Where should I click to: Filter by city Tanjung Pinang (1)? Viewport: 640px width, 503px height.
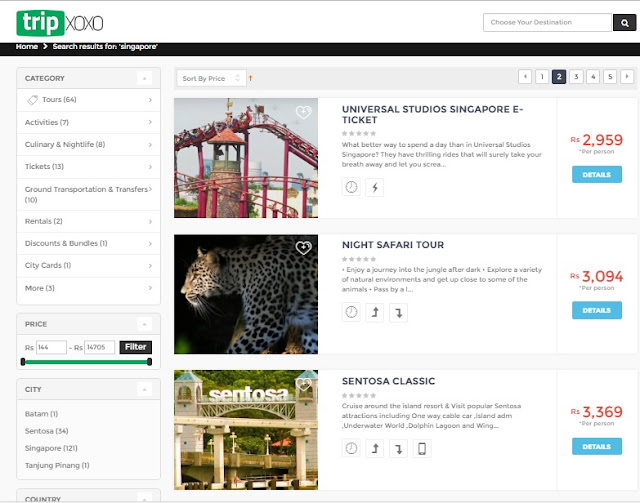tap(57, 465)
